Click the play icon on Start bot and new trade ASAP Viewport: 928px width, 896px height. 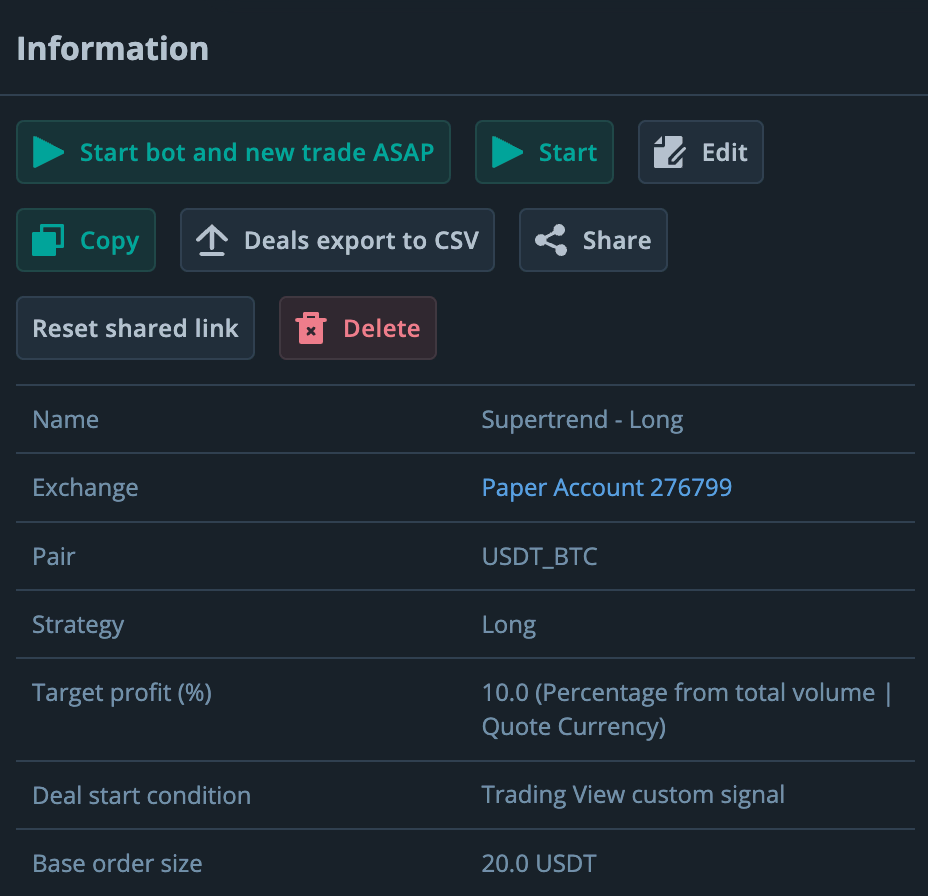[49, 153]
